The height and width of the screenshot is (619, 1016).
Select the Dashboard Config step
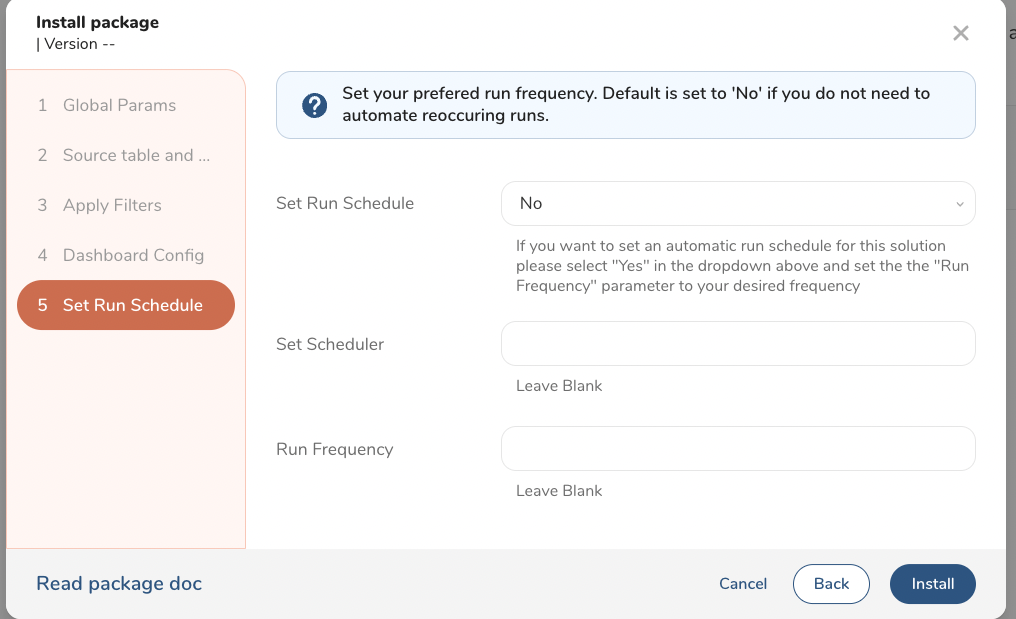point(133,255)
